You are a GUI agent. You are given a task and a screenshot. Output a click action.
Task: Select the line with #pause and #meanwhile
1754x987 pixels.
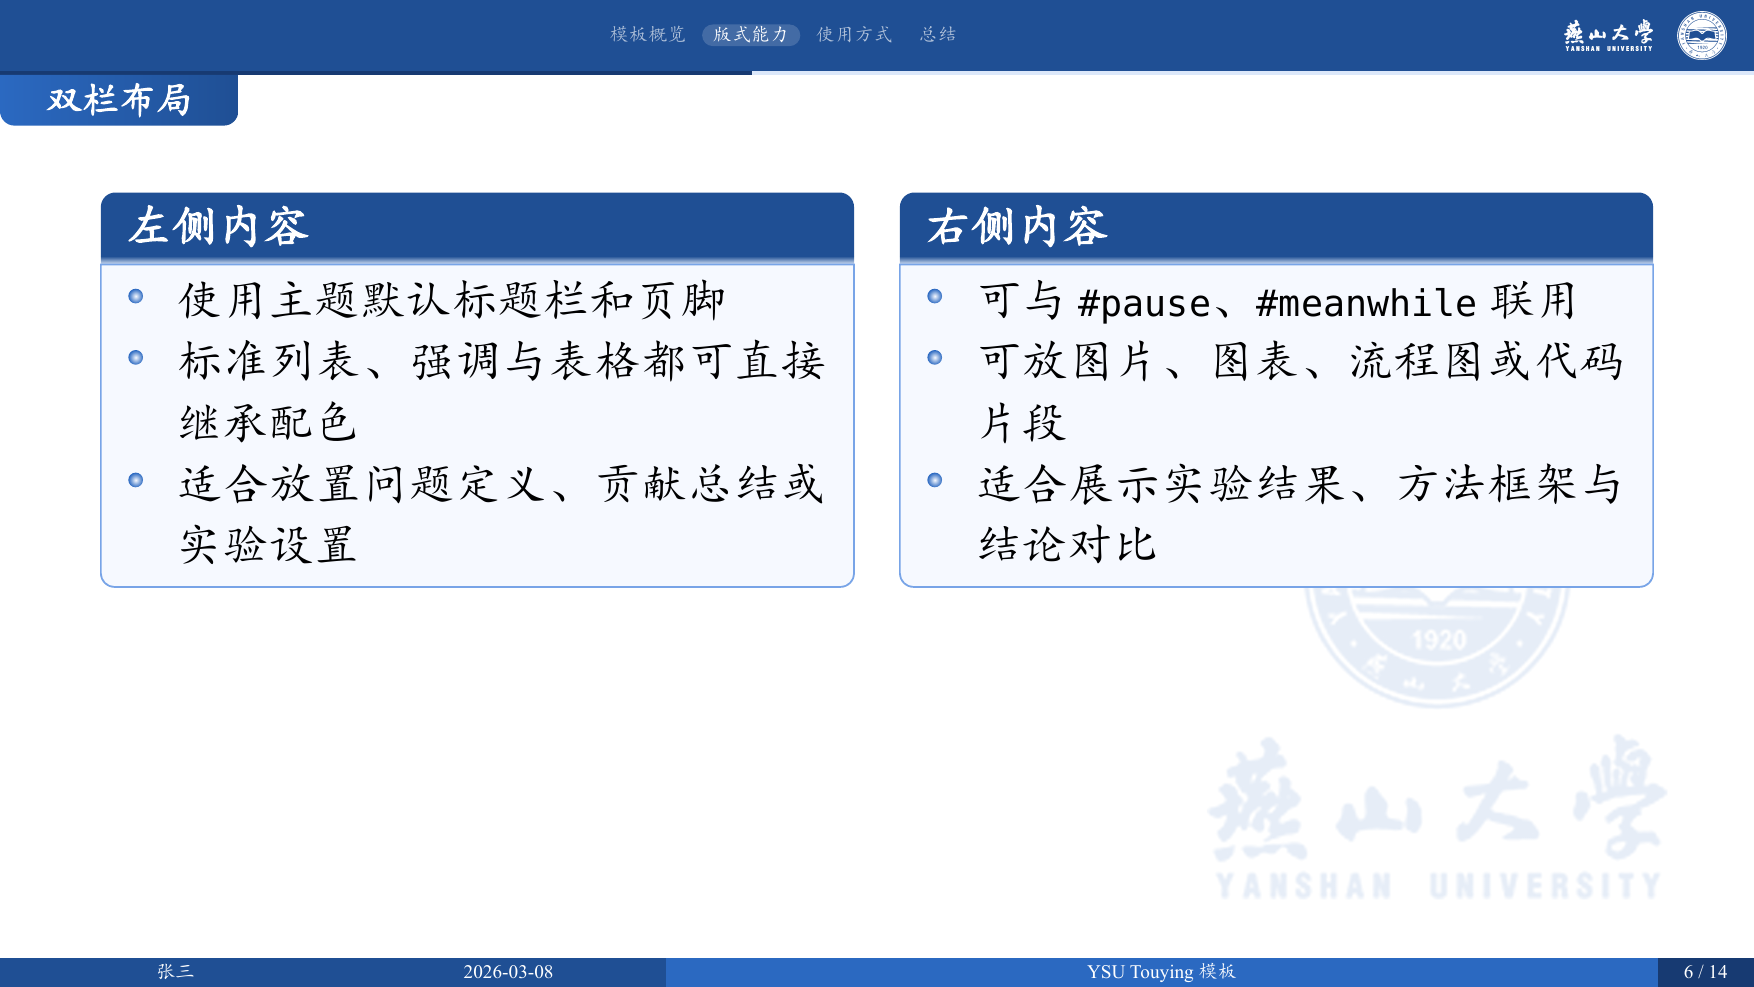1278,301
